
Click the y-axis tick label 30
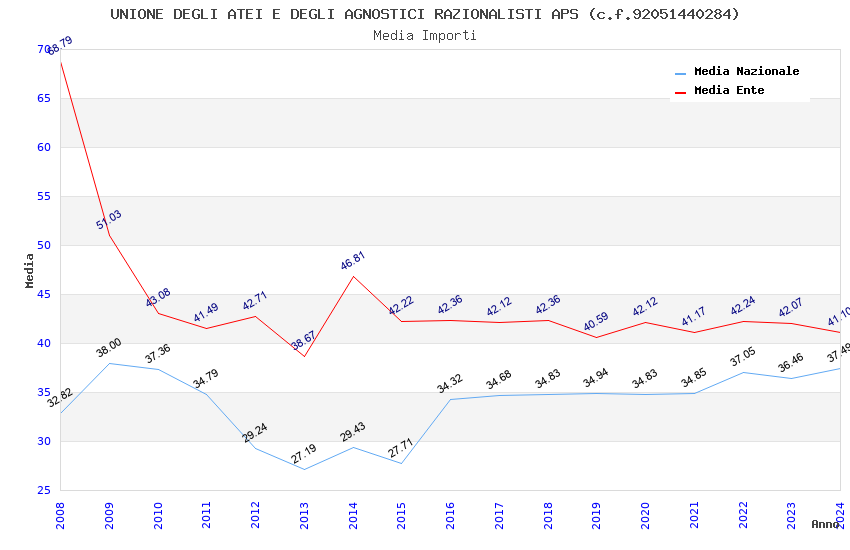44,442
